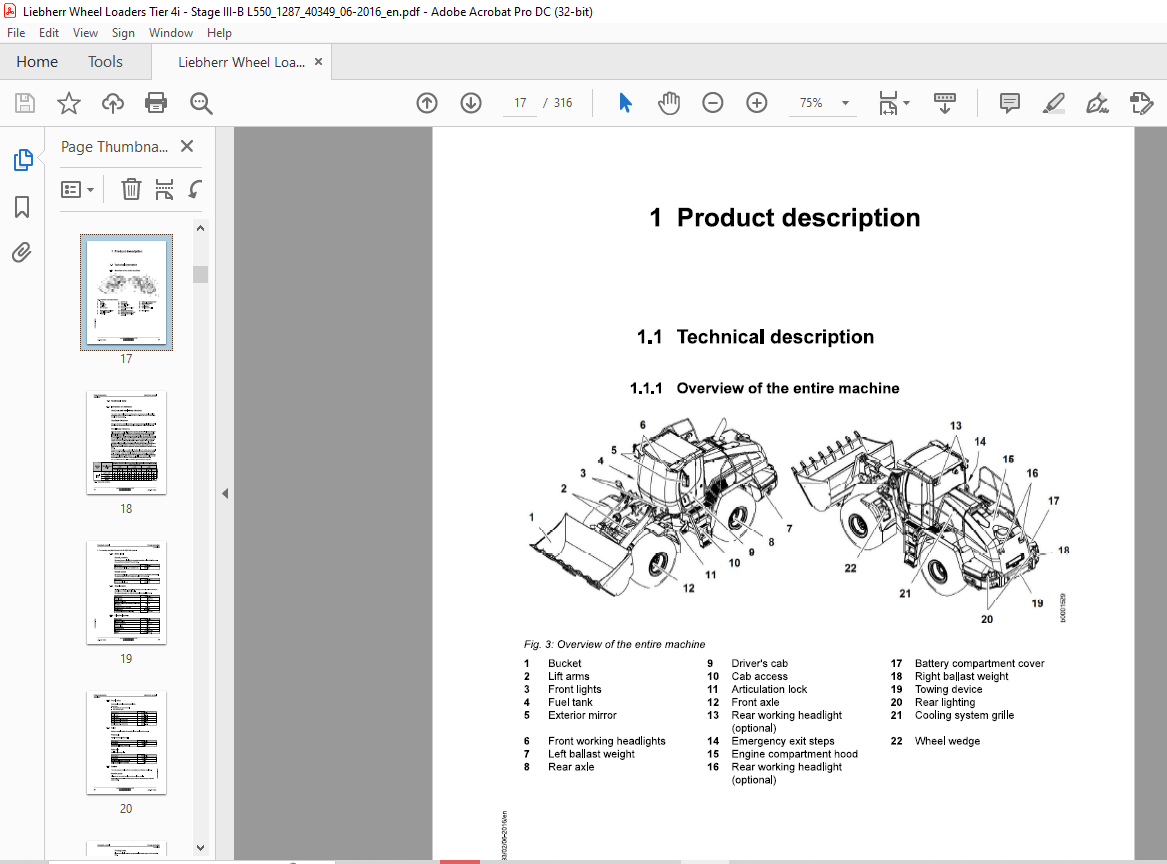Click the legend entry 'Towing device'
The image size is (1167, 864).
point(948,689)
